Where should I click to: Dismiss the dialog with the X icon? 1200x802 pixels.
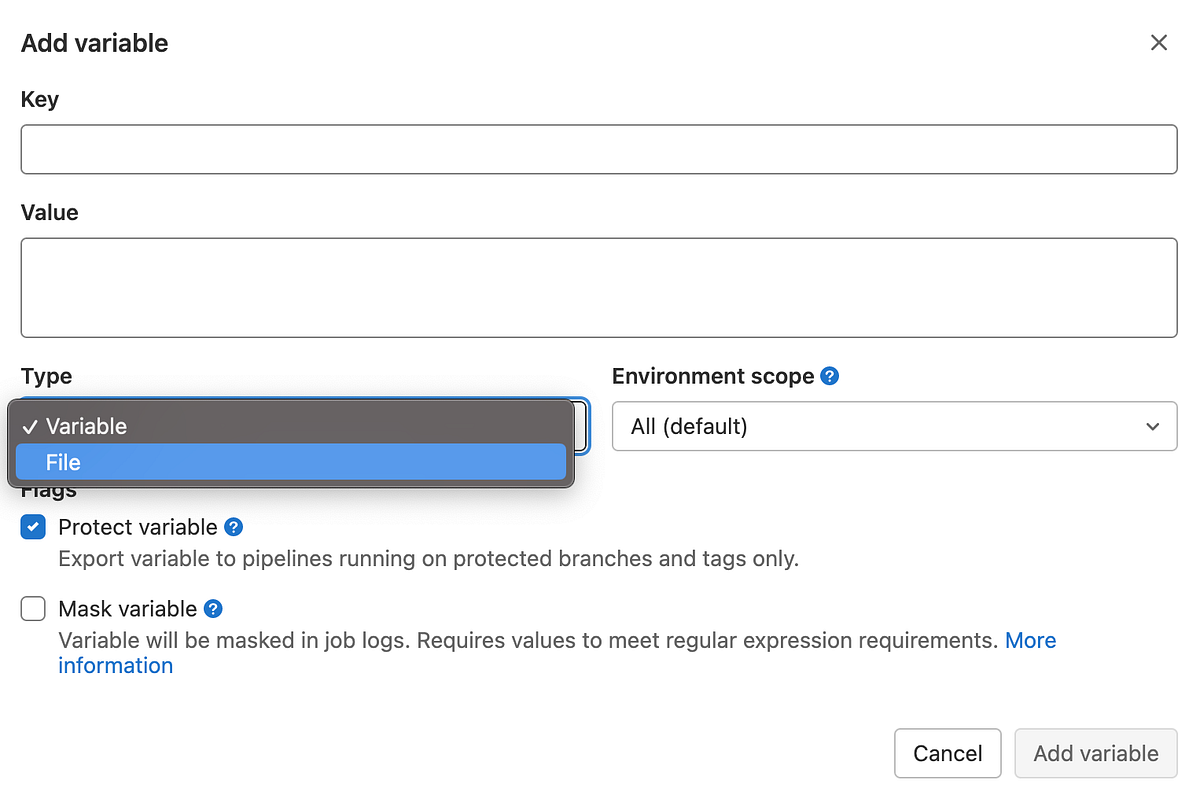(1158, 42)
